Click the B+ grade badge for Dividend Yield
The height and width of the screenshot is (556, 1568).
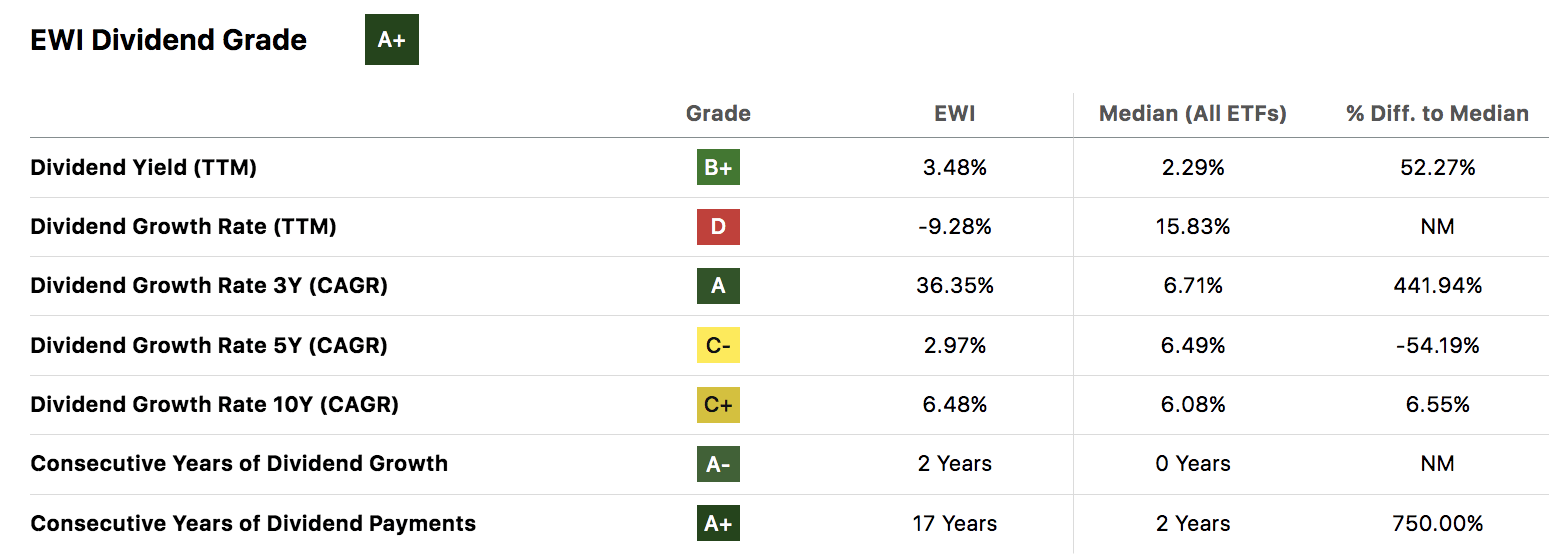tap(718, 168)
